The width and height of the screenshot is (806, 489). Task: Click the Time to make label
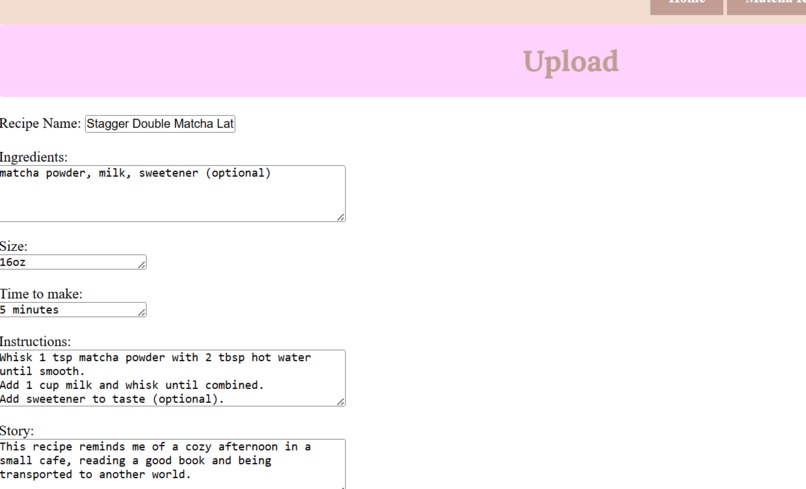[x=41, y=294]
